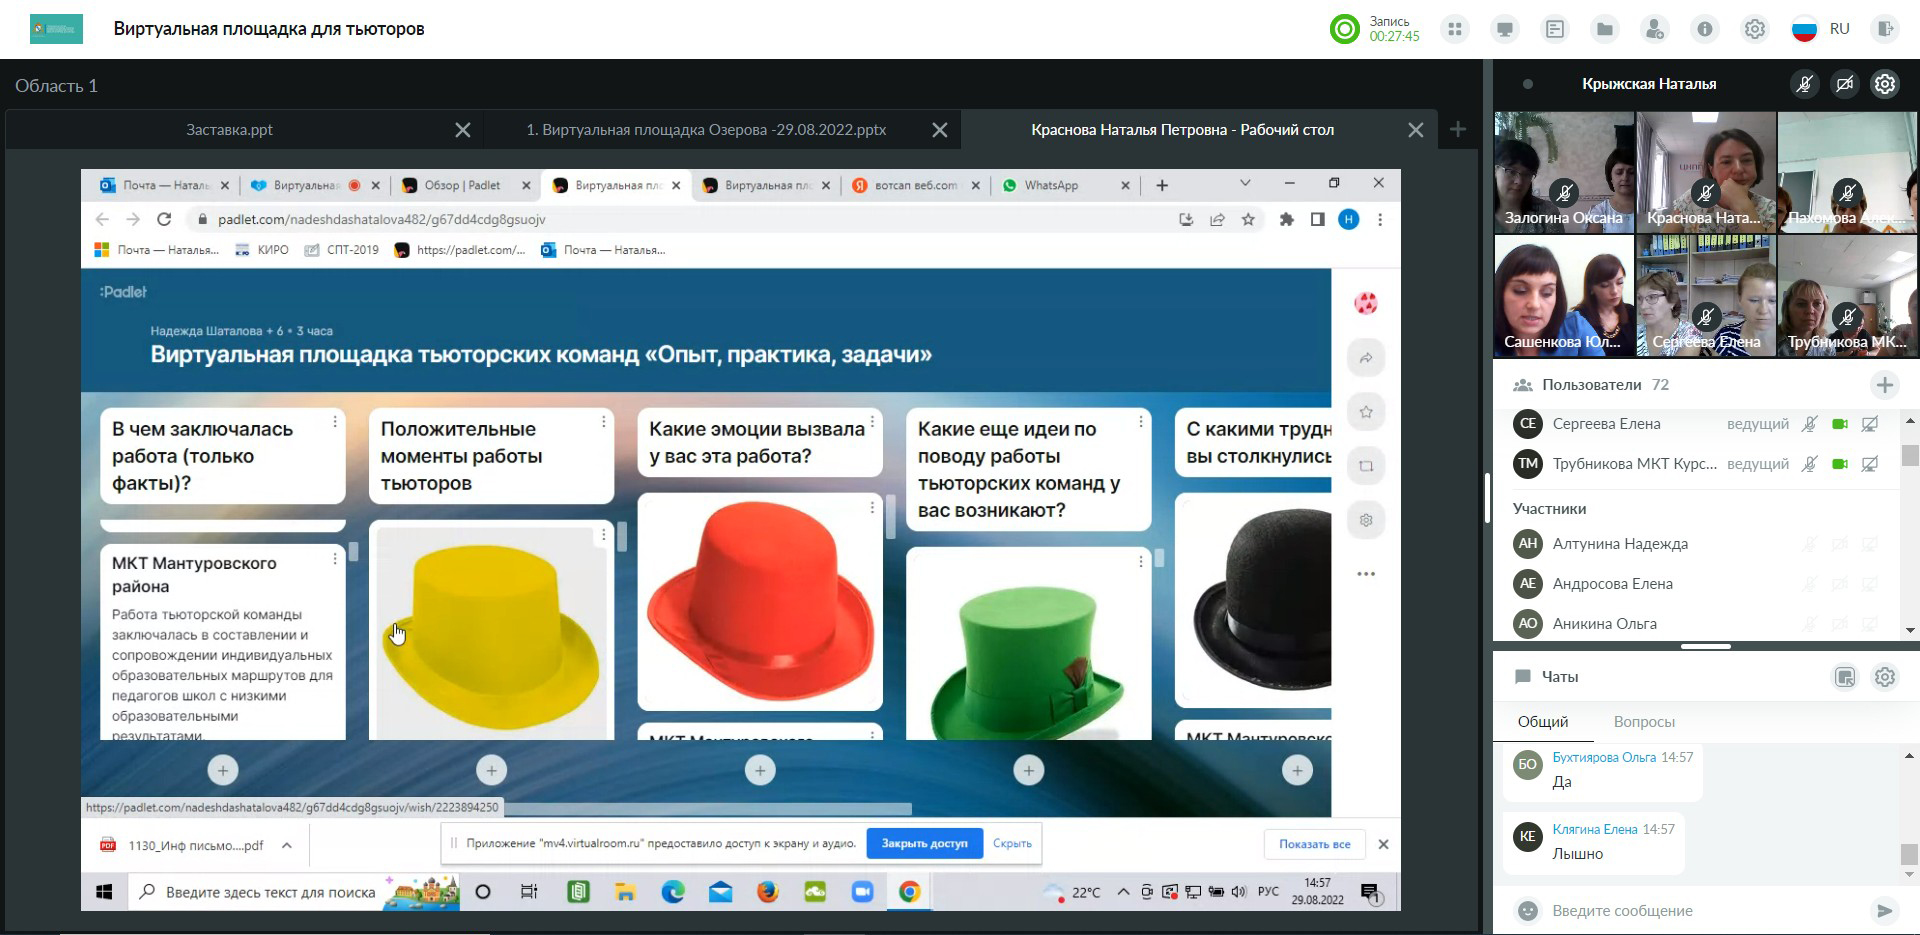Screen dimensions: 1920x935
Task: Switch to Общий chat tab
Action: (x=1543, y=722)
